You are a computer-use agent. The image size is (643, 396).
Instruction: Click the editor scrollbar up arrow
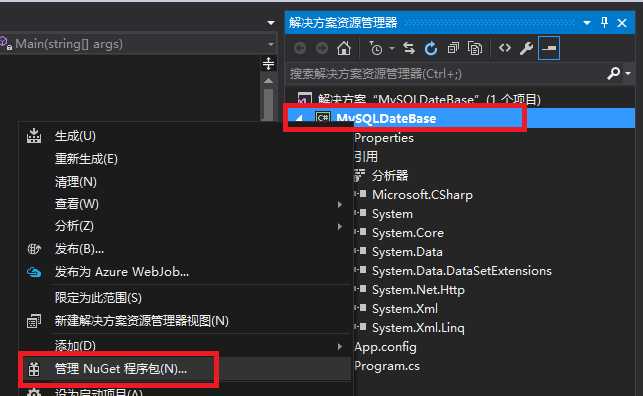(x=268, y=81)
